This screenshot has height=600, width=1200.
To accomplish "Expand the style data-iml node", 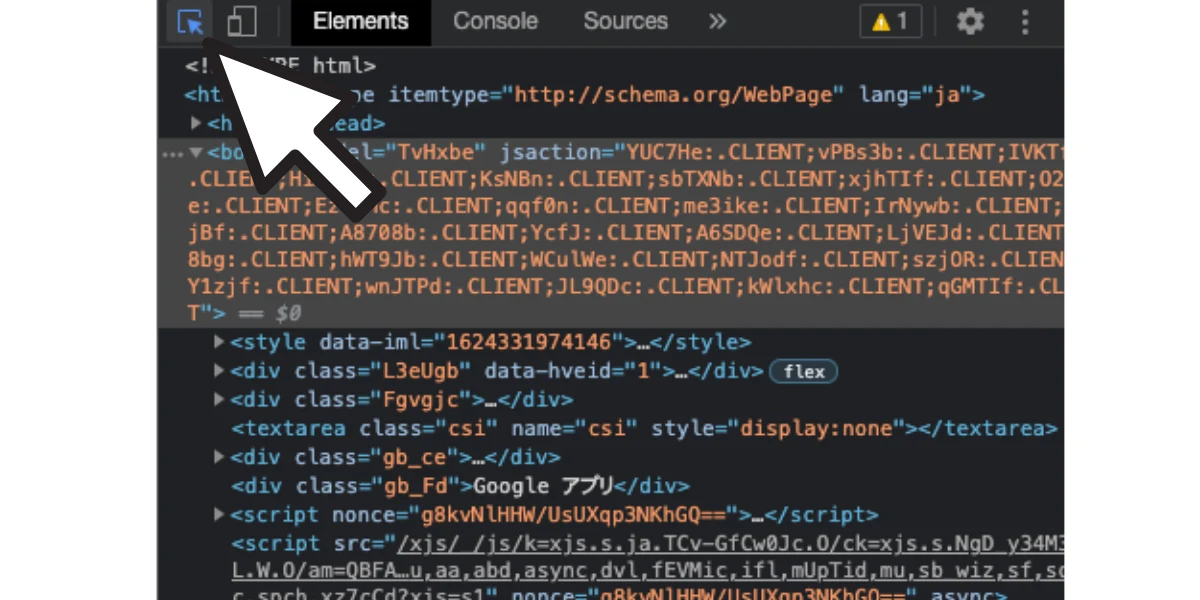I will (x=219, y=342).
